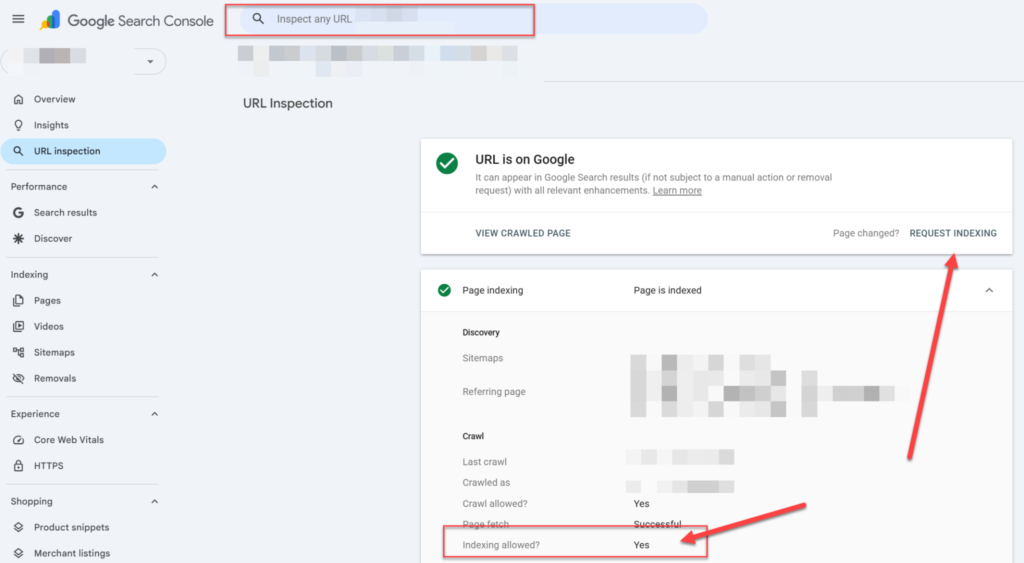Open Core Web Vitals report
The image size is (1024, 563).
point(69,440)
